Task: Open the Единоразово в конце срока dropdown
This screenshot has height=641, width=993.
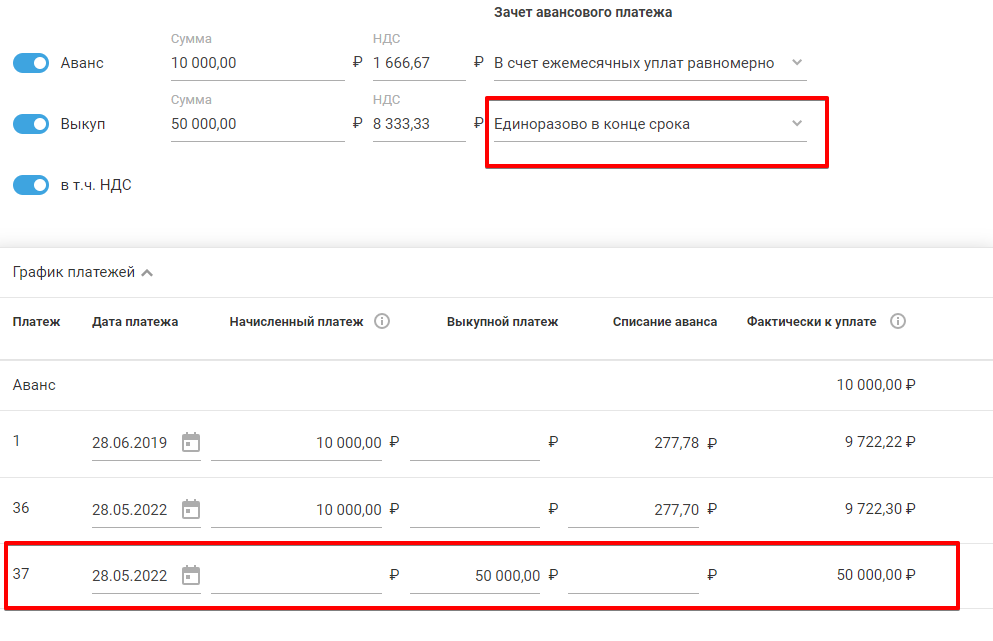Action: coord(649,124)
